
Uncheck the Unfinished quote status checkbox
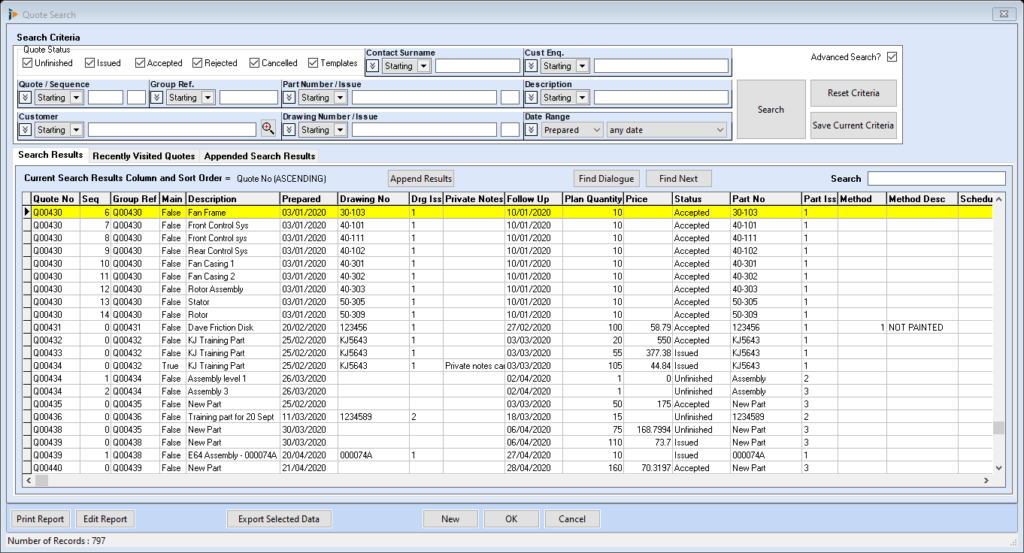(27, 63)
